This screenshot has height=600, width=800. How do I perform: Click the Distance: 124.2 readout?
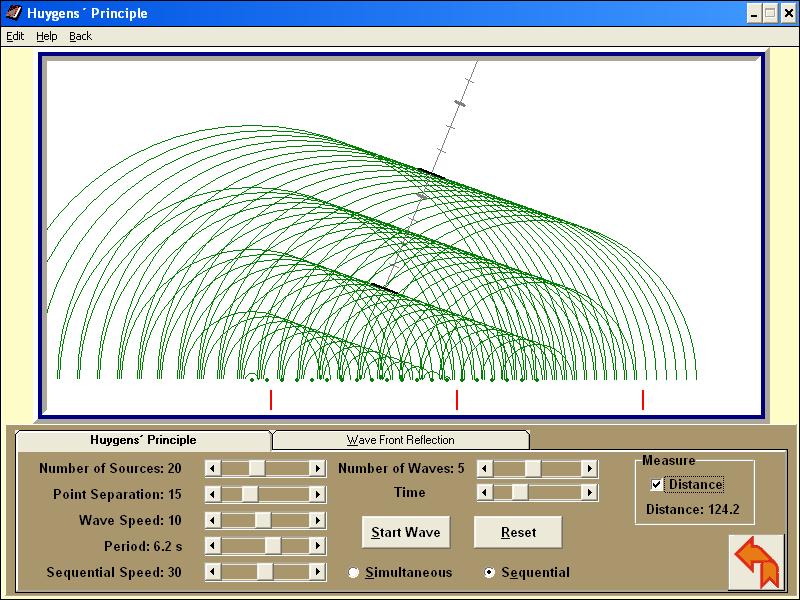(692, 509)
